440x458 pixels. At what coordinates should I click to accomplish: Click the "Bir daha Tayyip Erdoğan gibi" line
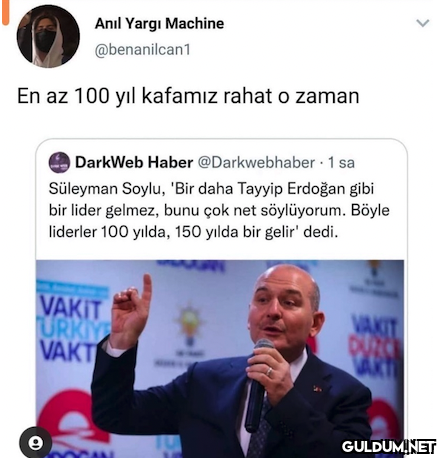coord(272,189)
